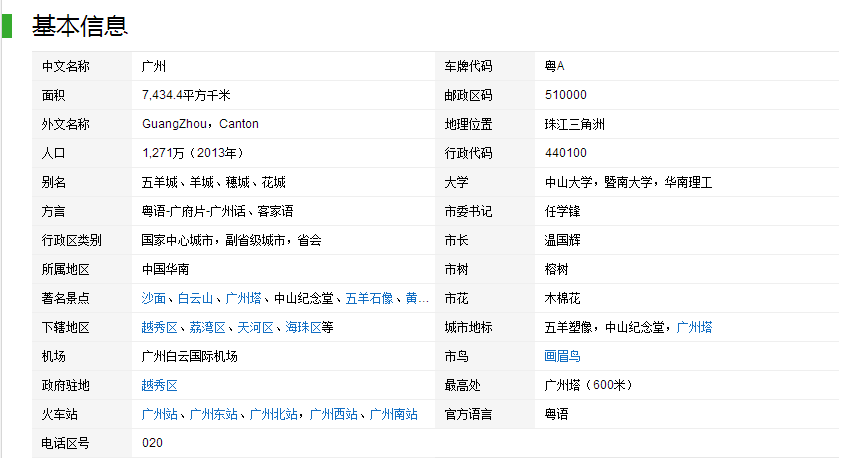868x458 pixels.
Task: Click the 机场 field label
Action: pos(53,356)
